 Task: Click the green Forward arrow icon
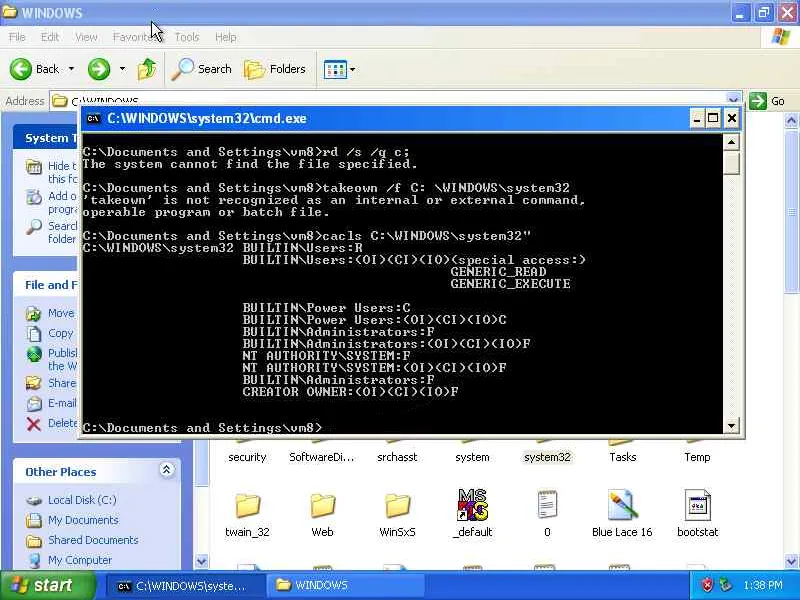click(x=98, y=69)
